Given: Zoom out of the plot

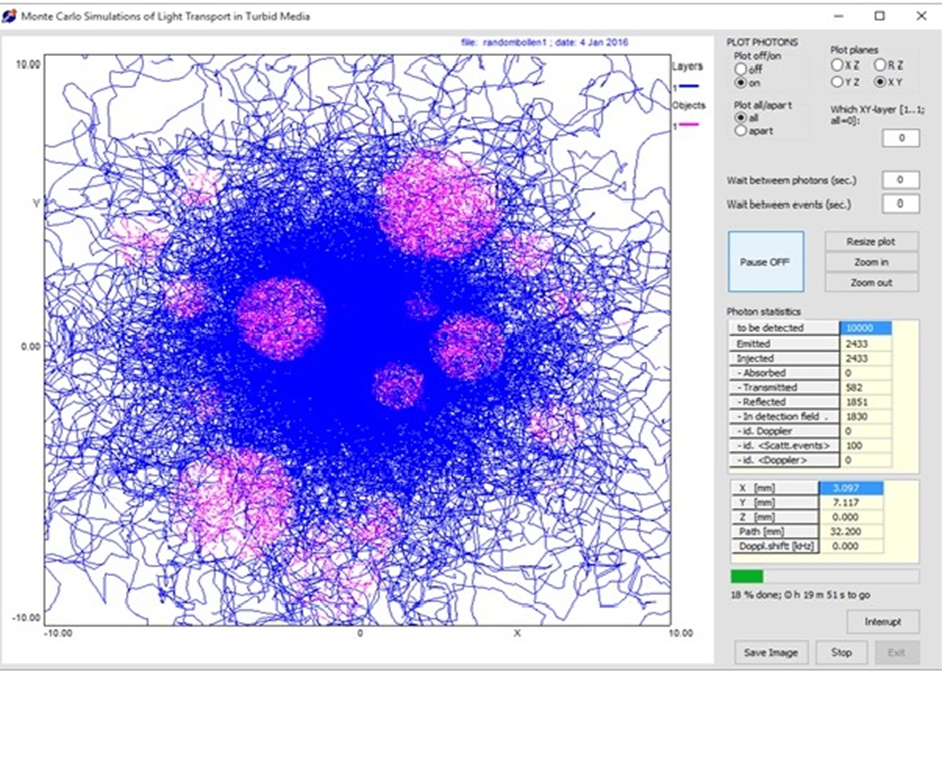Looking at the screenshot, I should click(x=870, y=283).
